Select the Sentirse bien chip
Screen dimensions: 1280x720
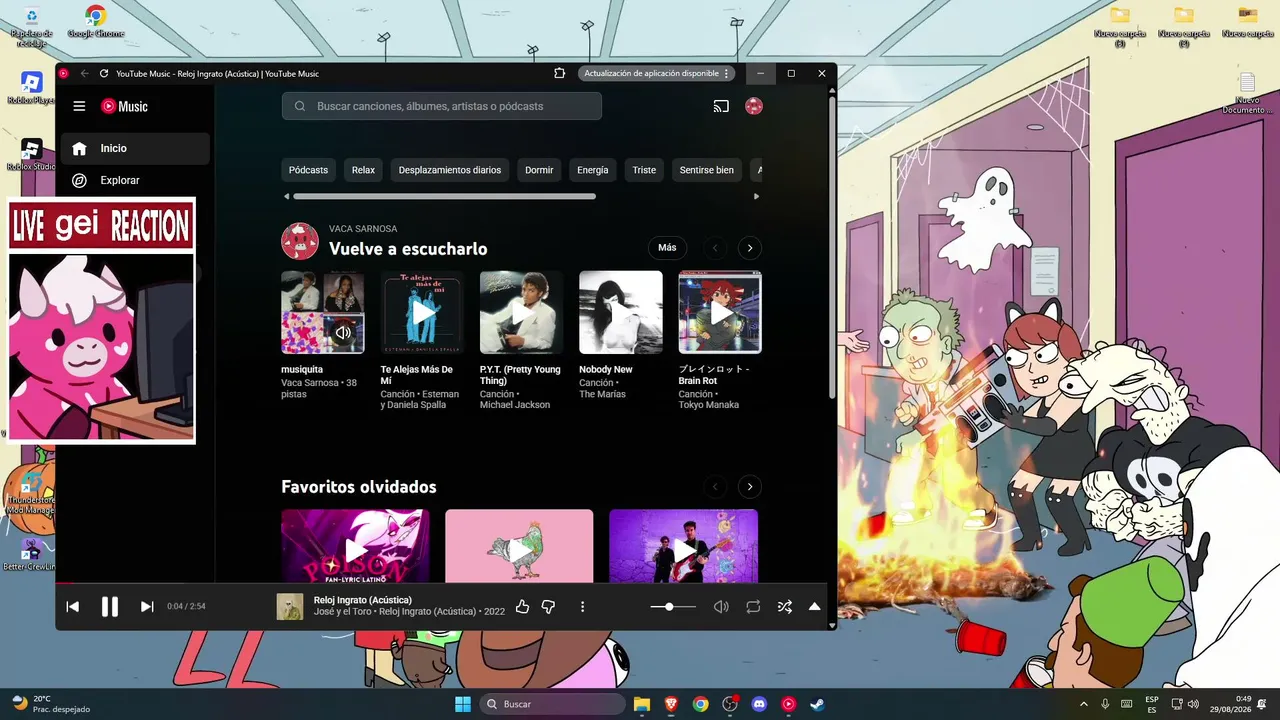click(x=707, y=170)
